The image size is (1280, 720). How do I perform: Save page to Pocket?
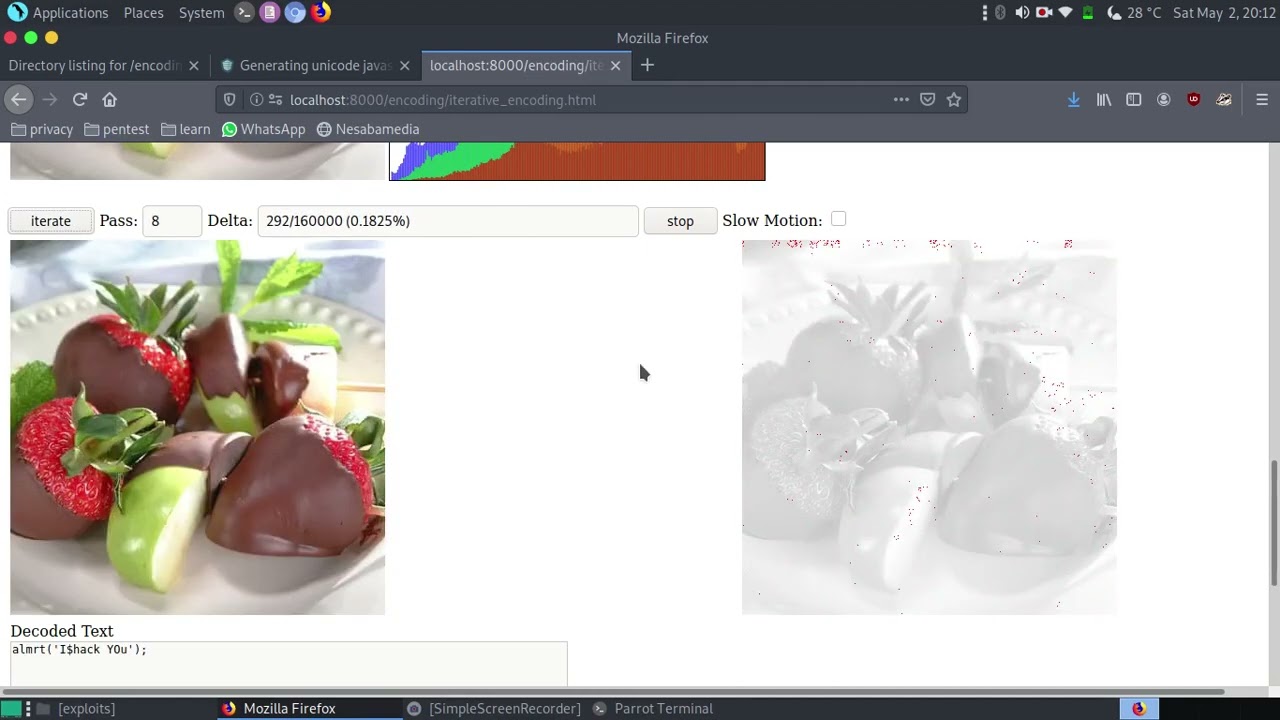(928, 99)
